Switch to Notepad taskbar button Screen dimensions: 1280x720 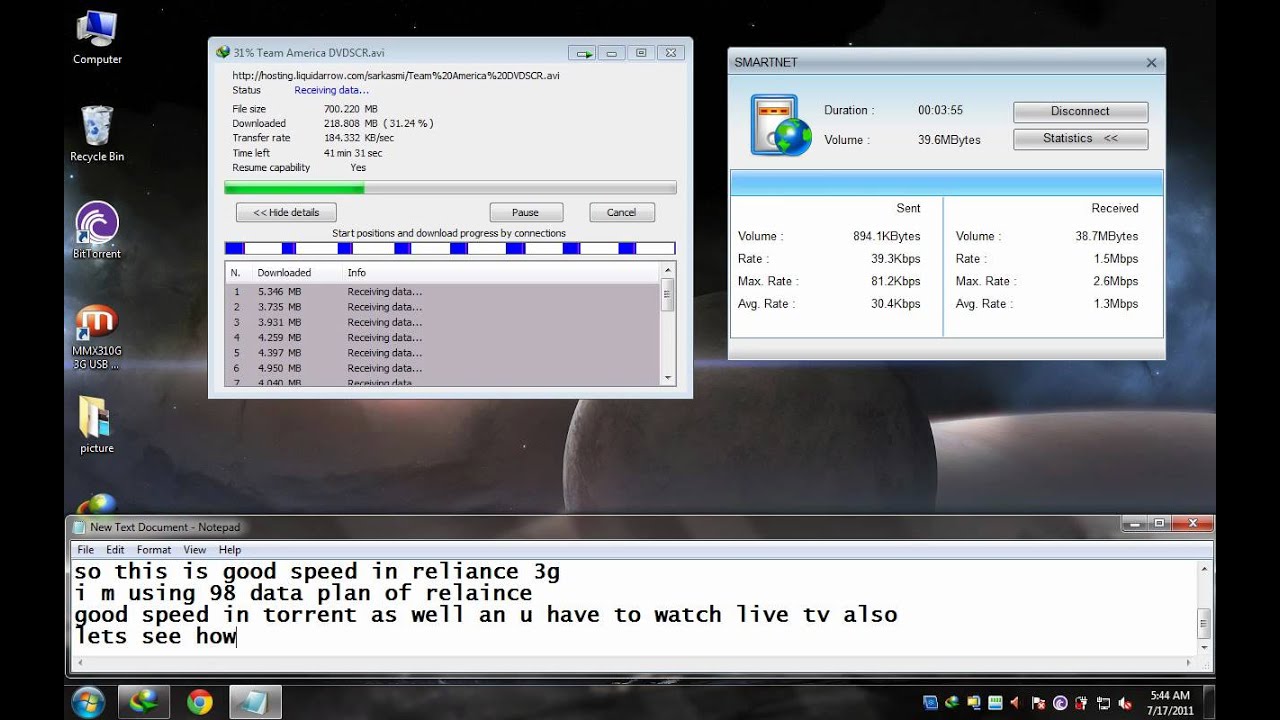click(x=255, y=702)
